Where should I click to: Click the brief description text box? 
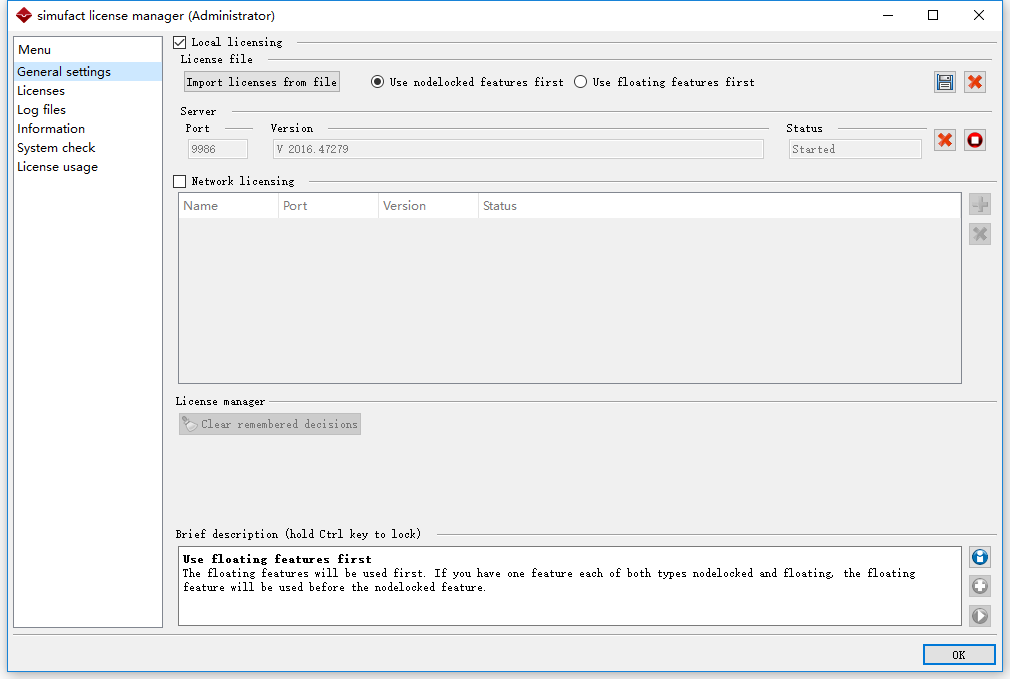coord(570,586)
